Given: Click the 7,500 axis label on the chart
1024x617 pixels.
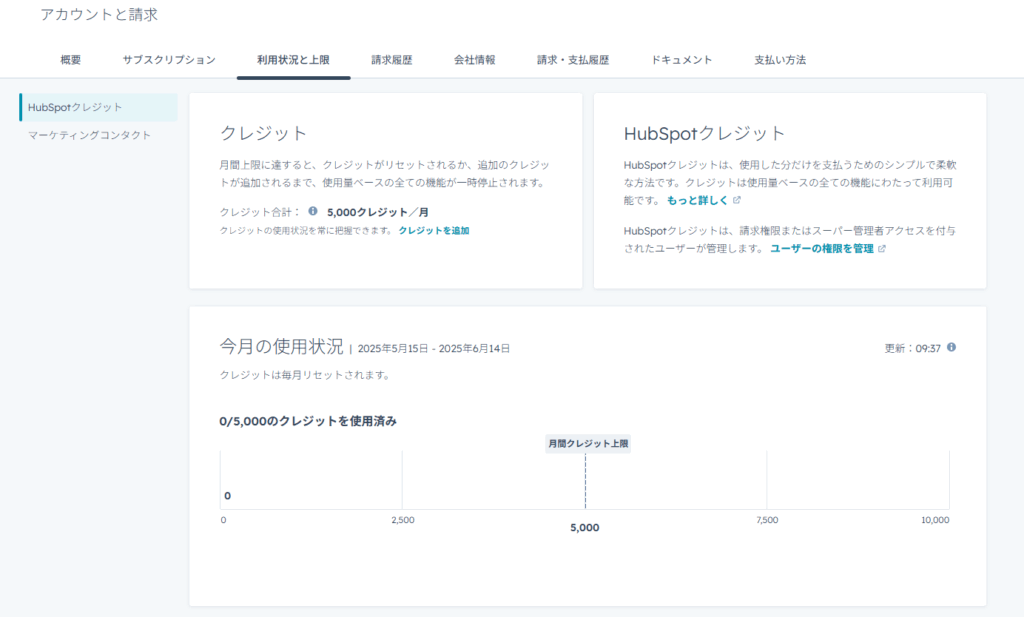Looking at the screenshot, I should [767, 520].
